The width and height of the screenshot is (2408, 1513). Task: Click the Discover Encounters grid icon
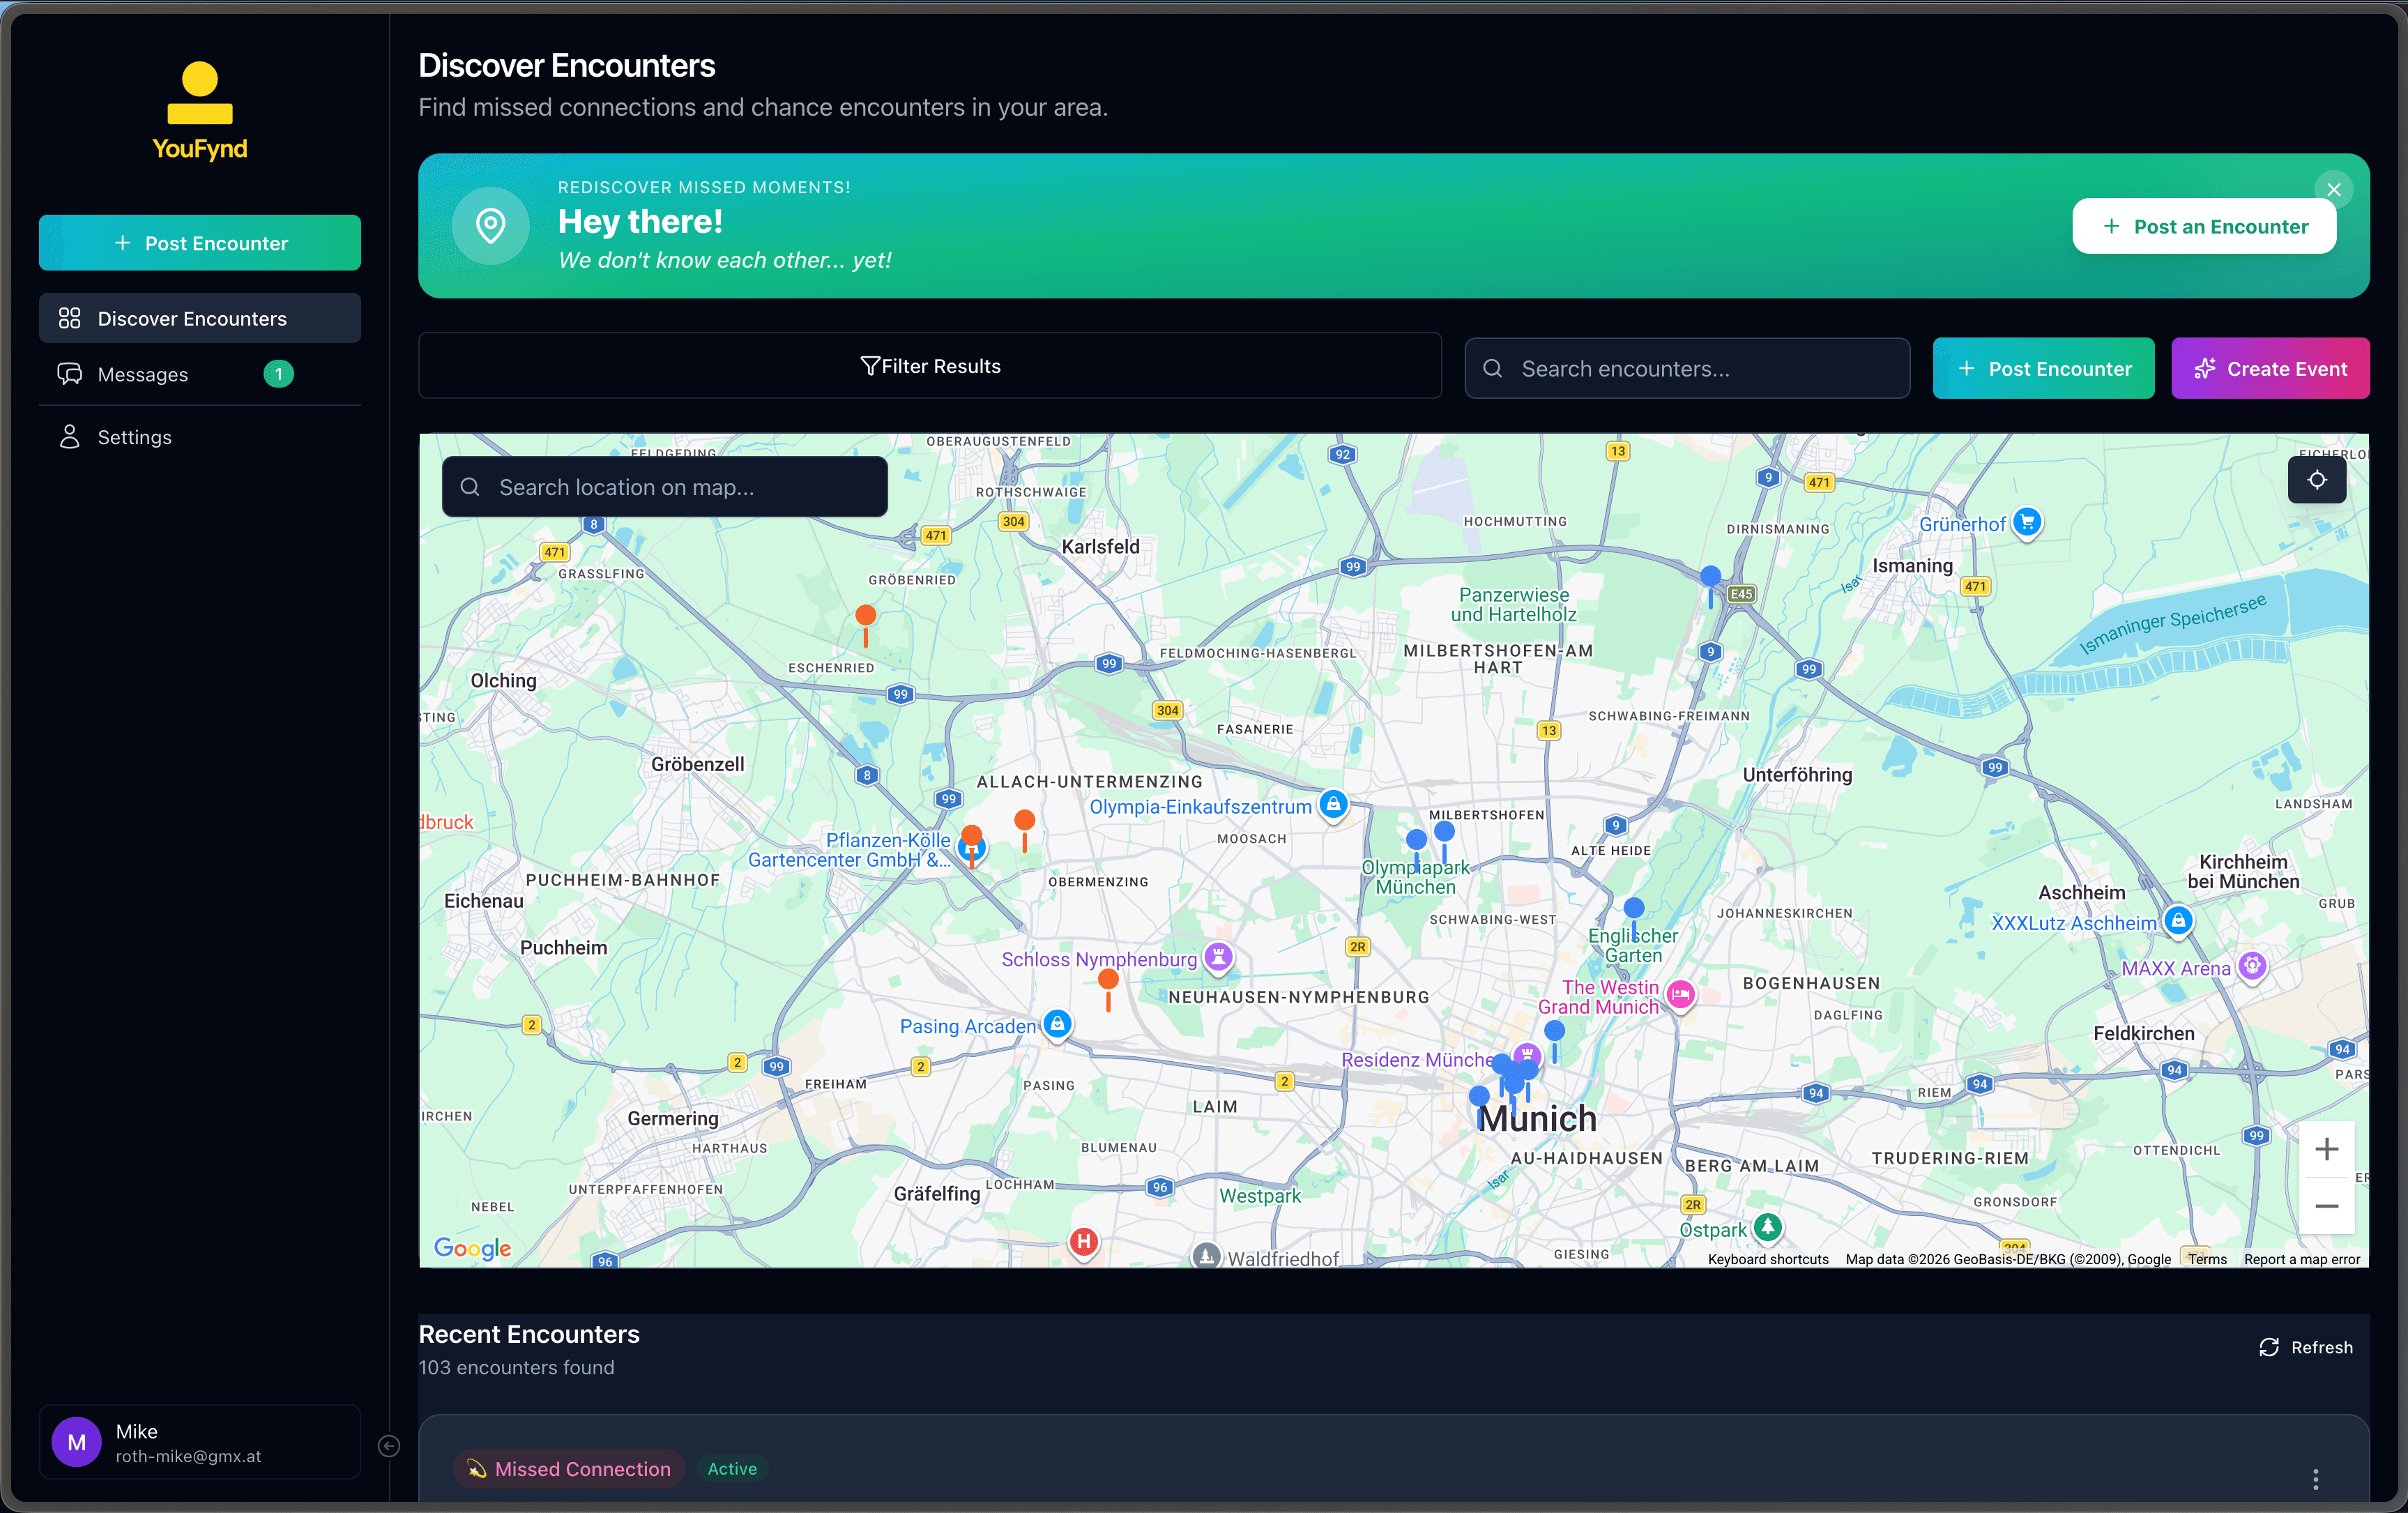pyautogui.click(x=69, y=318)
